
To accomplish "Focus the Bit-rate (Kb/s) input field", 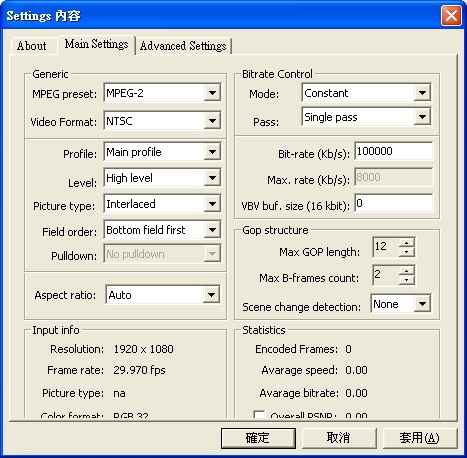I will [x=394, y=152].
